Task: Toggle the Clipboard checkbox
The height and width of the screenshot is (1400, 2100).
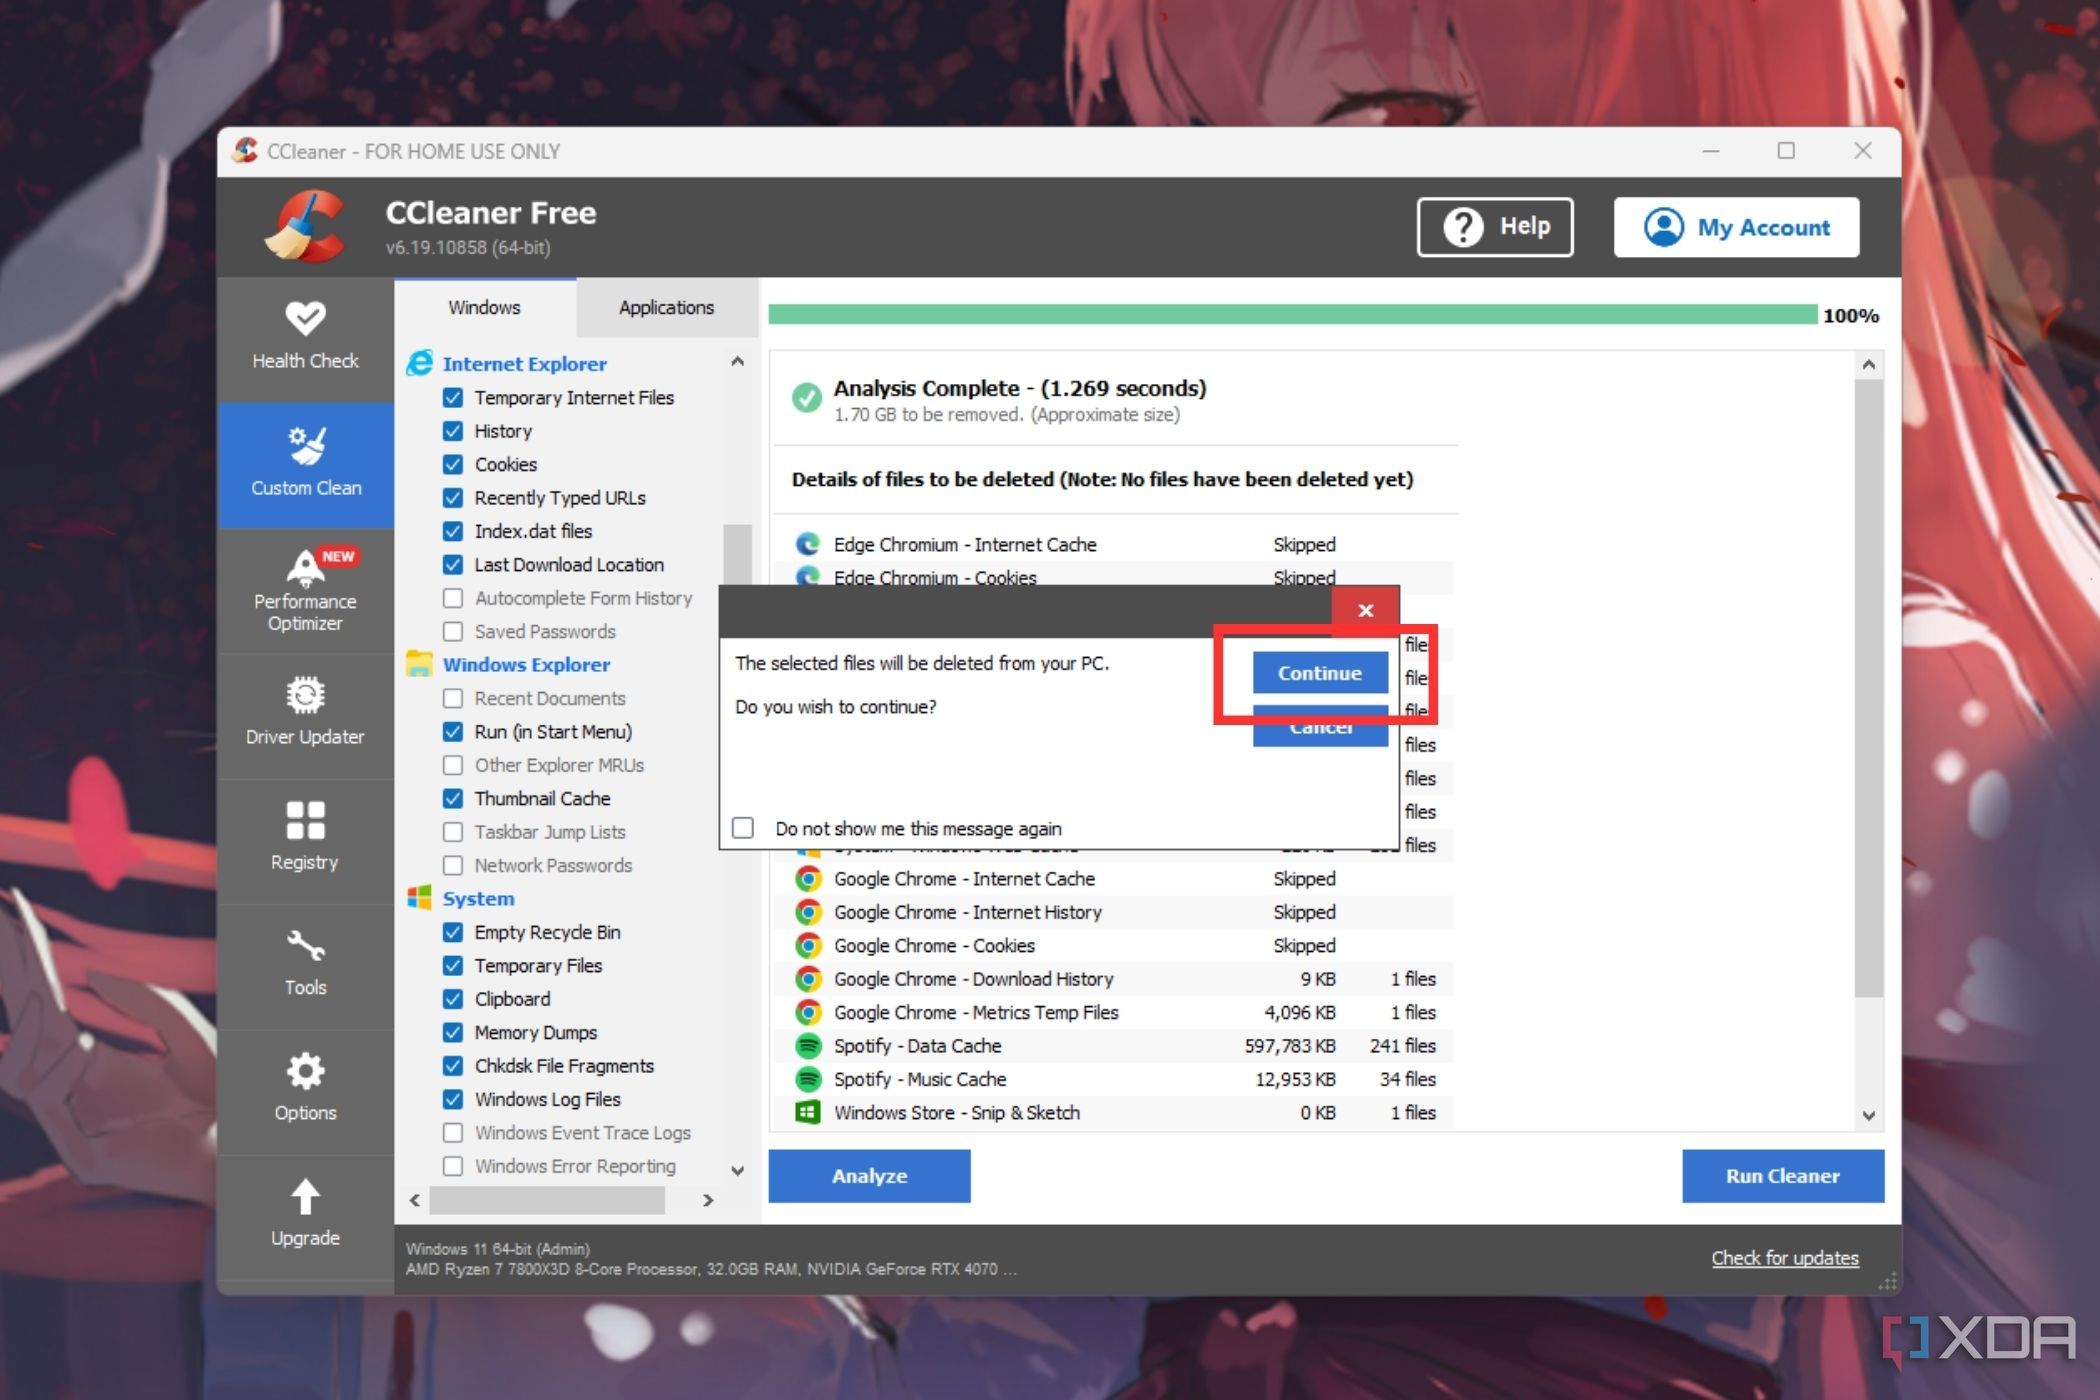Action: click(x=453, y=999)
